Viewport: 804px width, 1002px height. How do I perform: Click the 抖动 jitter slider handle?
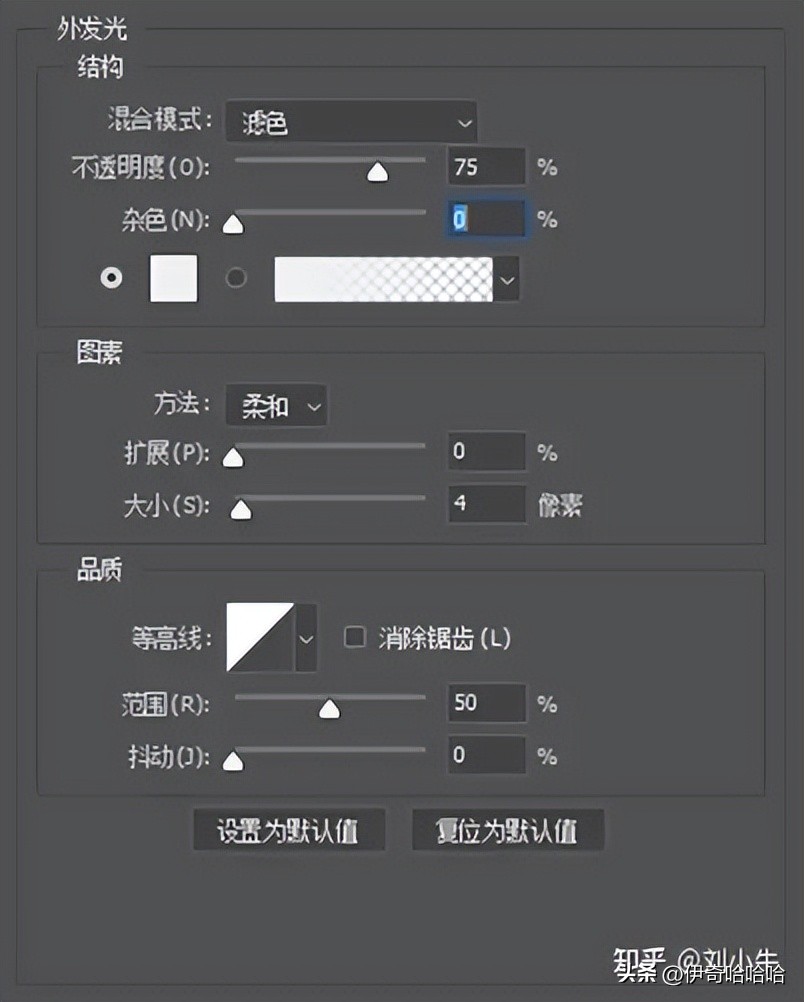(x=234, y=760)
